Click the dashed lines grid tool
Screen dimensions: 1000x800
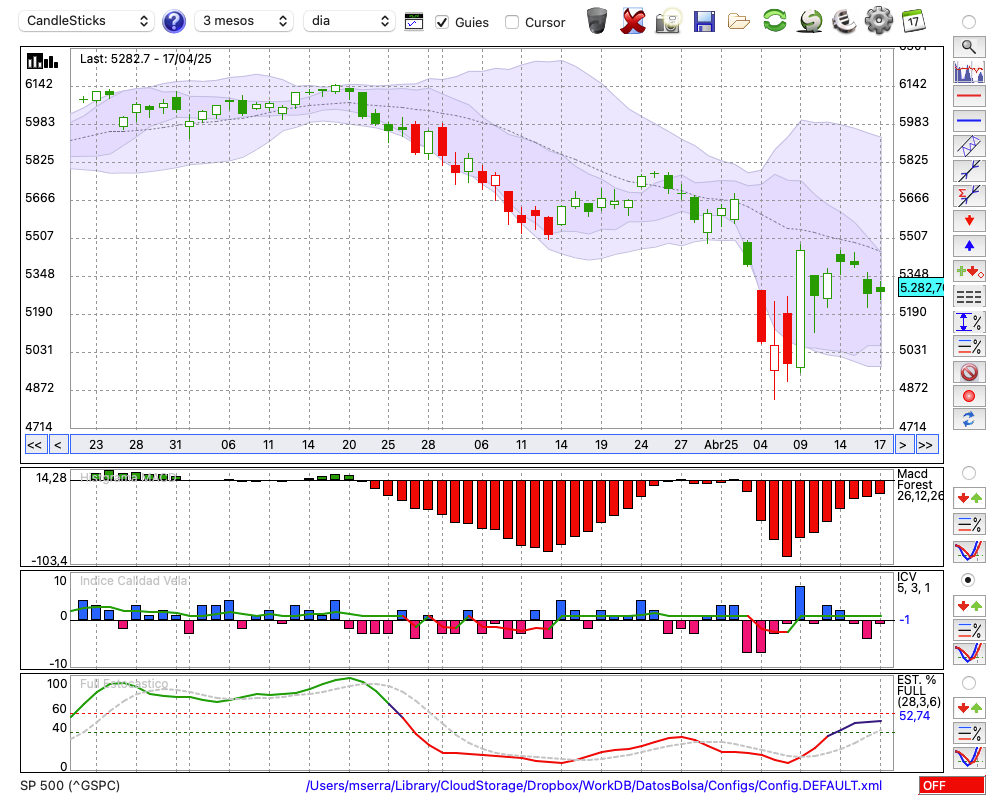point(969,297)
